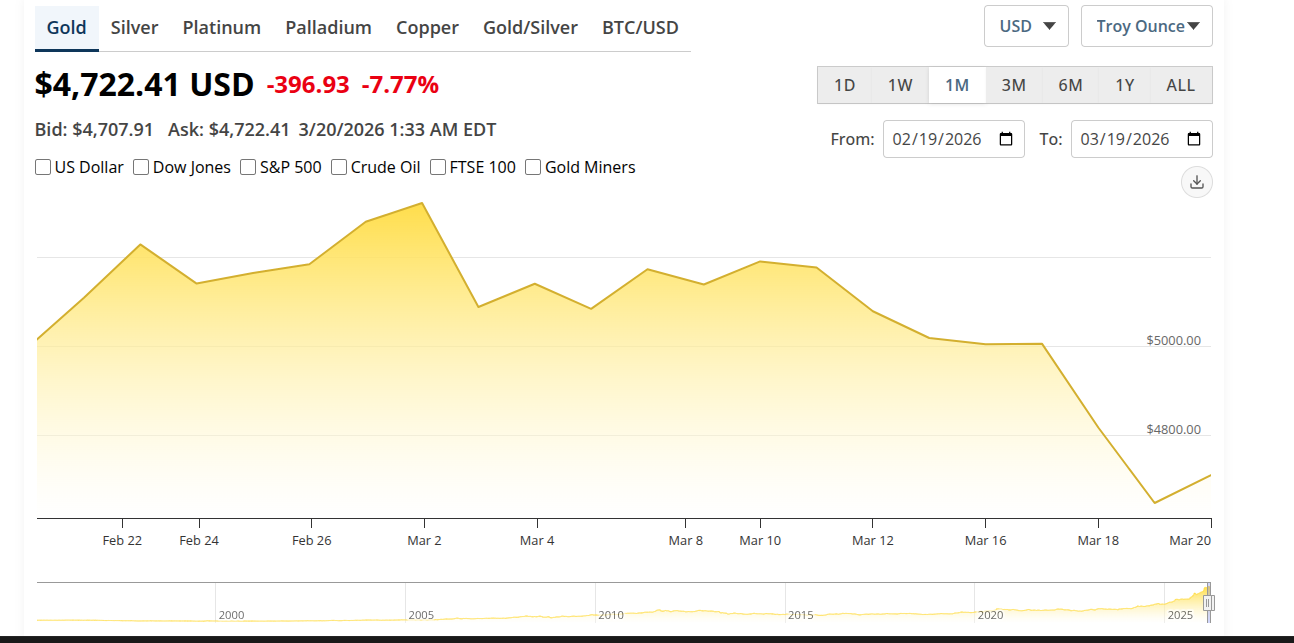
Task: Click the From date input 02/19/2026
Action: [954, 139]
